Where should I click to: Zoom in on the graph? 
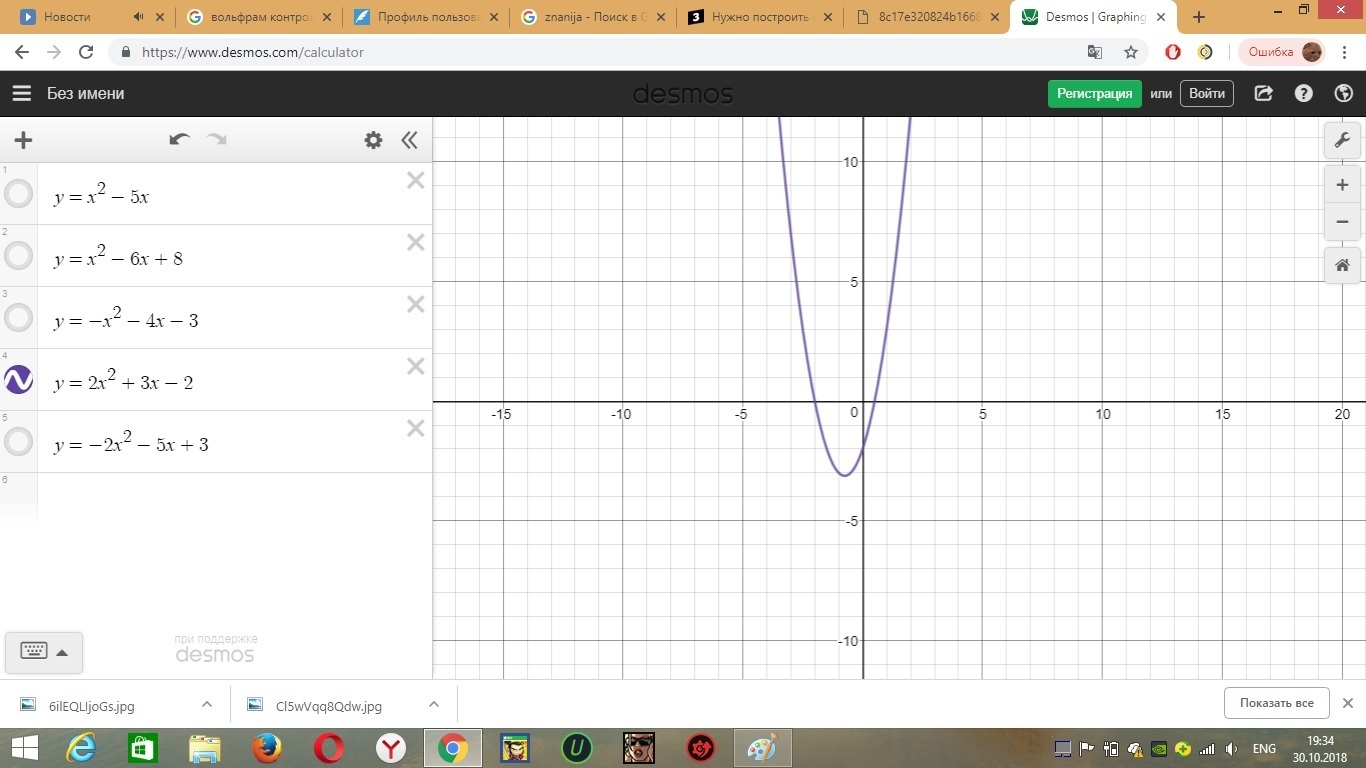coord(1342,185)
